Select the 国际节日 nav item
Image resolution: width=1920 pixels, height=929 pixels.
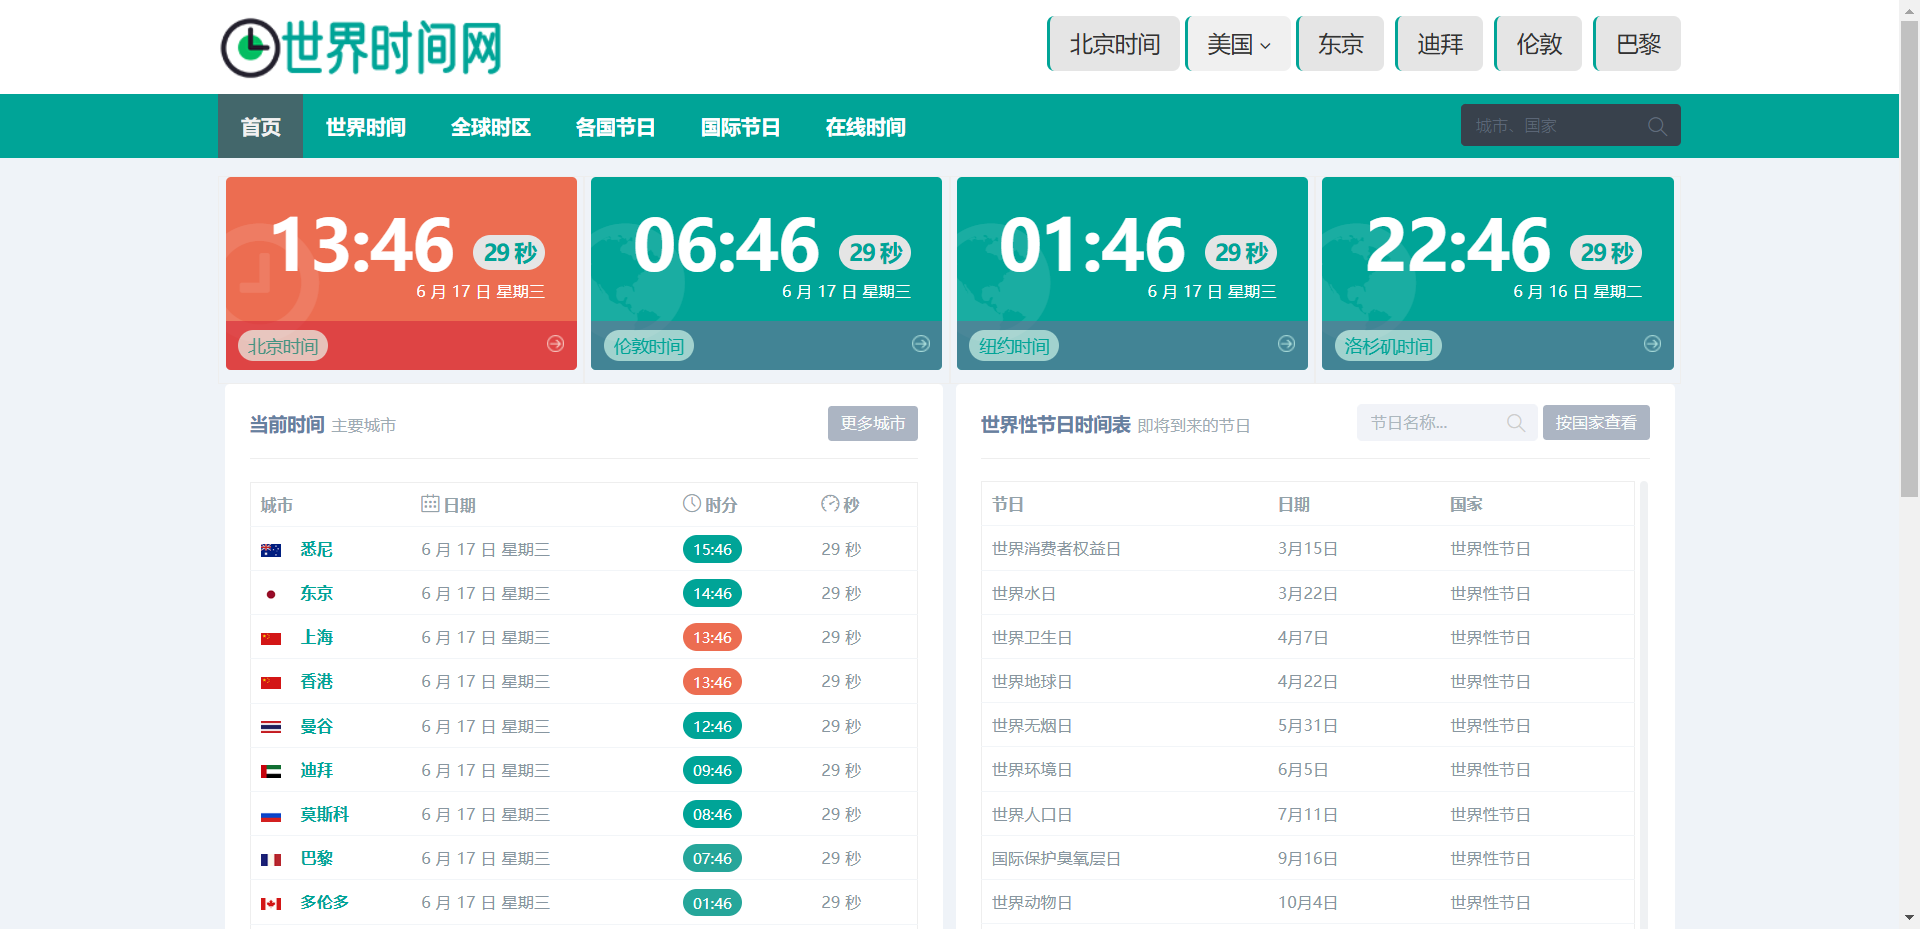click(x=740, y=127)
